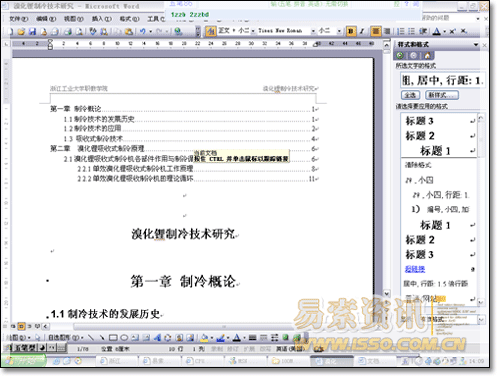Viewport: 500px width, 378px height.
Task: Open the Tools menu
Action: pyautogui.click(x=156, y=19)
